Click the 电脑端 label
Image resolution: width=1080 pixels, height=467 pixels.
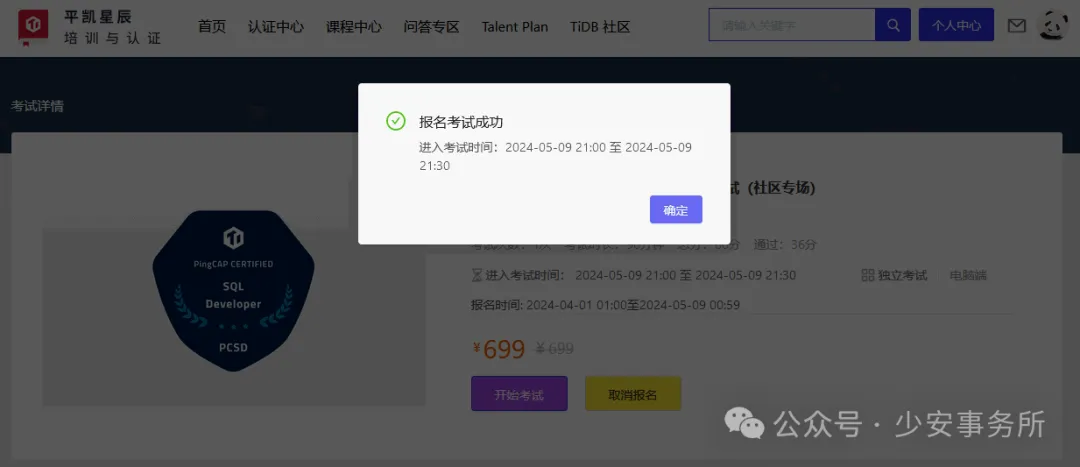coord(968,276)
